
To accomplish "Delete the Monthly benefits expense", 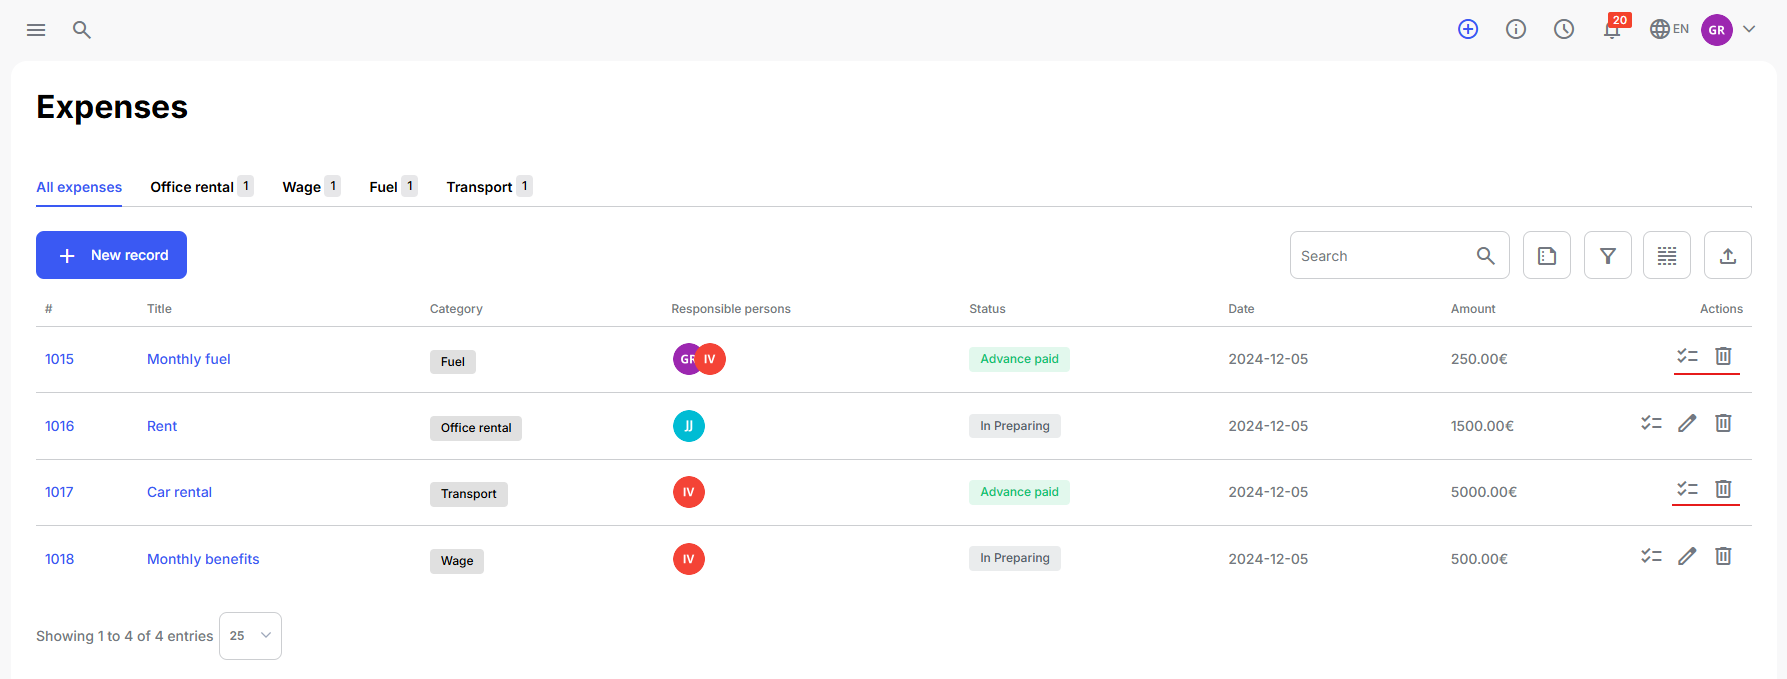I will (1723, 556).
